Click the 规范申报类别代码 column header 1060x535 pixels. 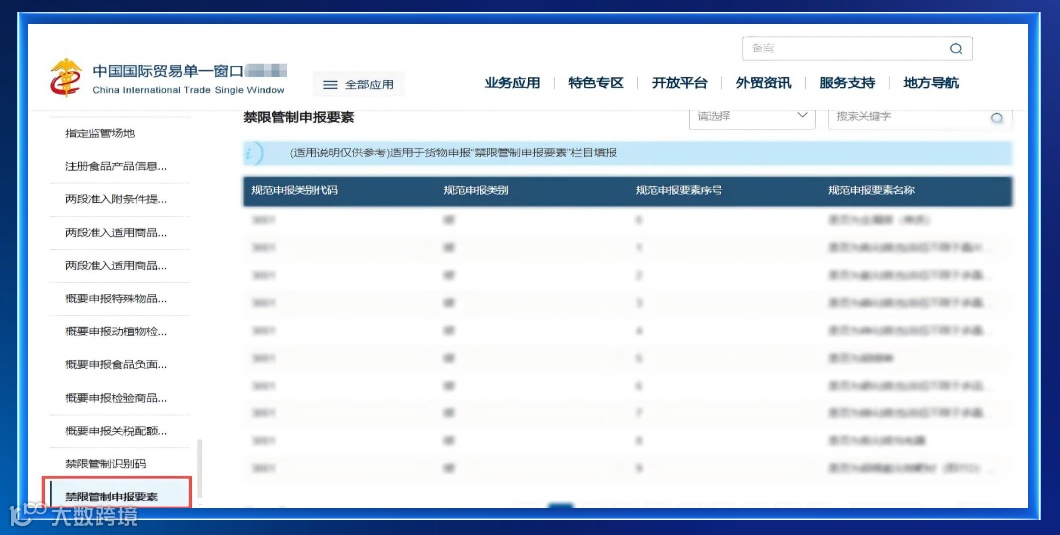[x=294, y=191]
